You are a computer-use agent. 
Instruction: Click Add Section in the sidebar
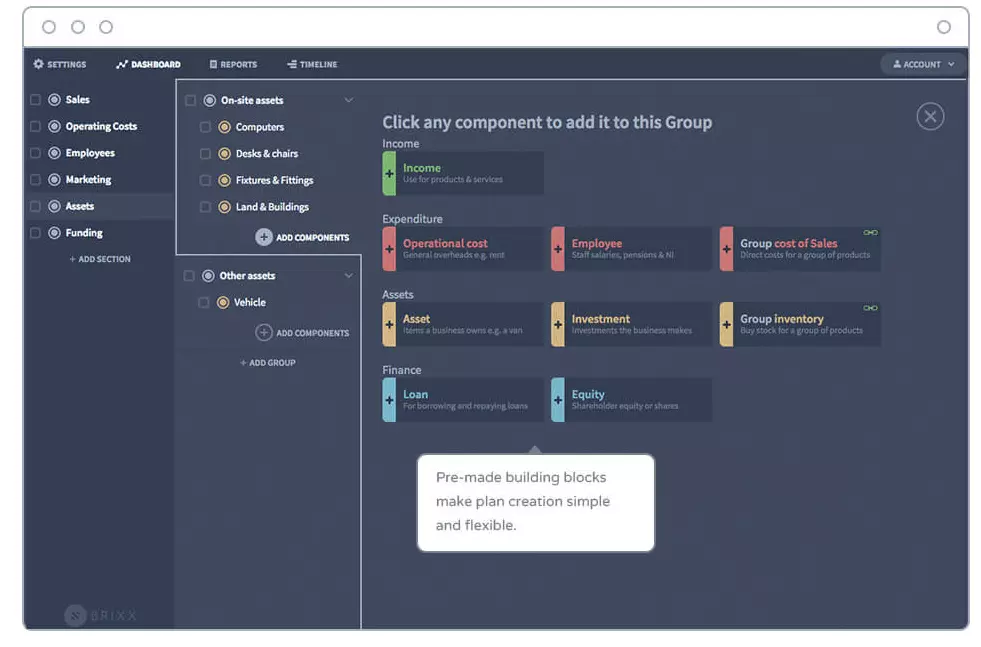(x=100, y=259)
